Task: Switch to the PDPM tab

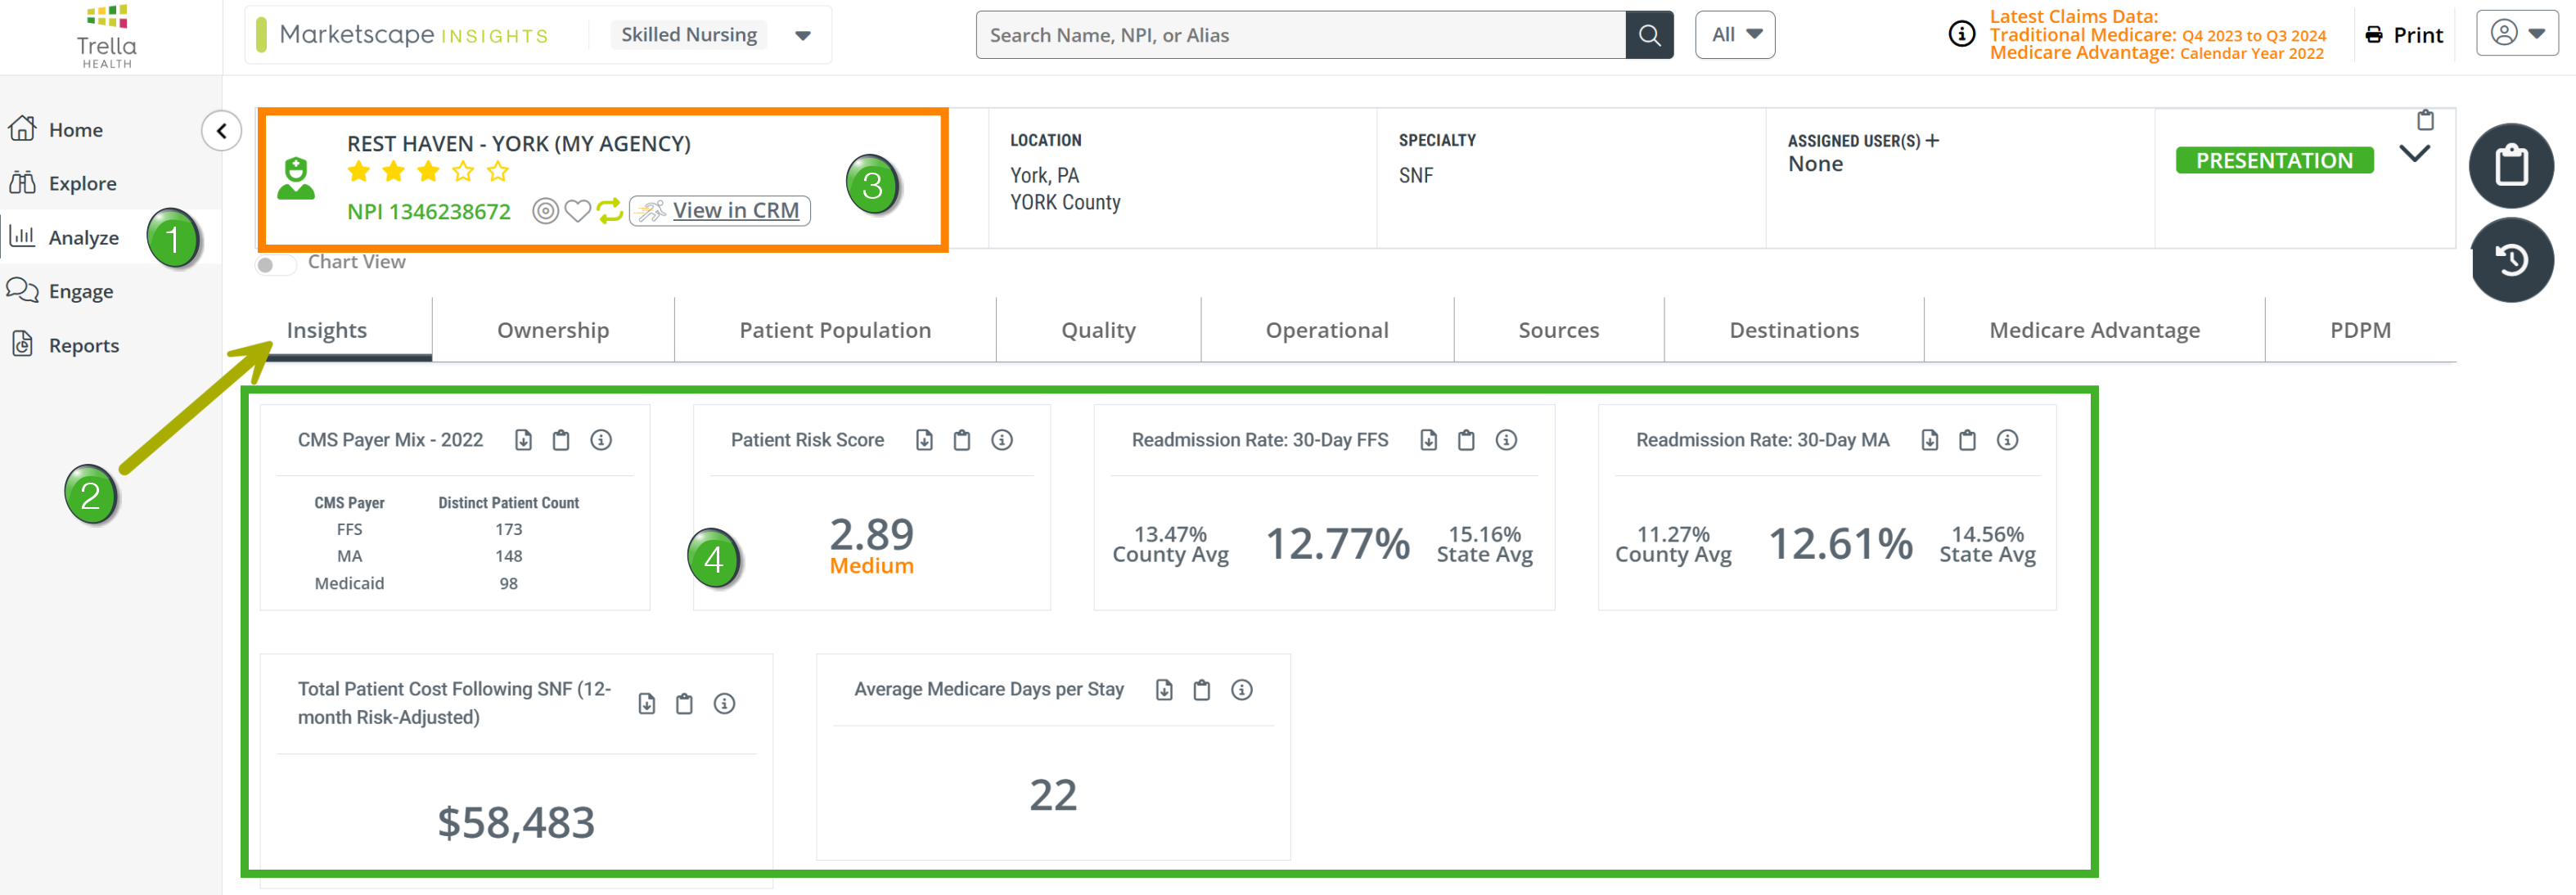Action: tap(2360, 330)
